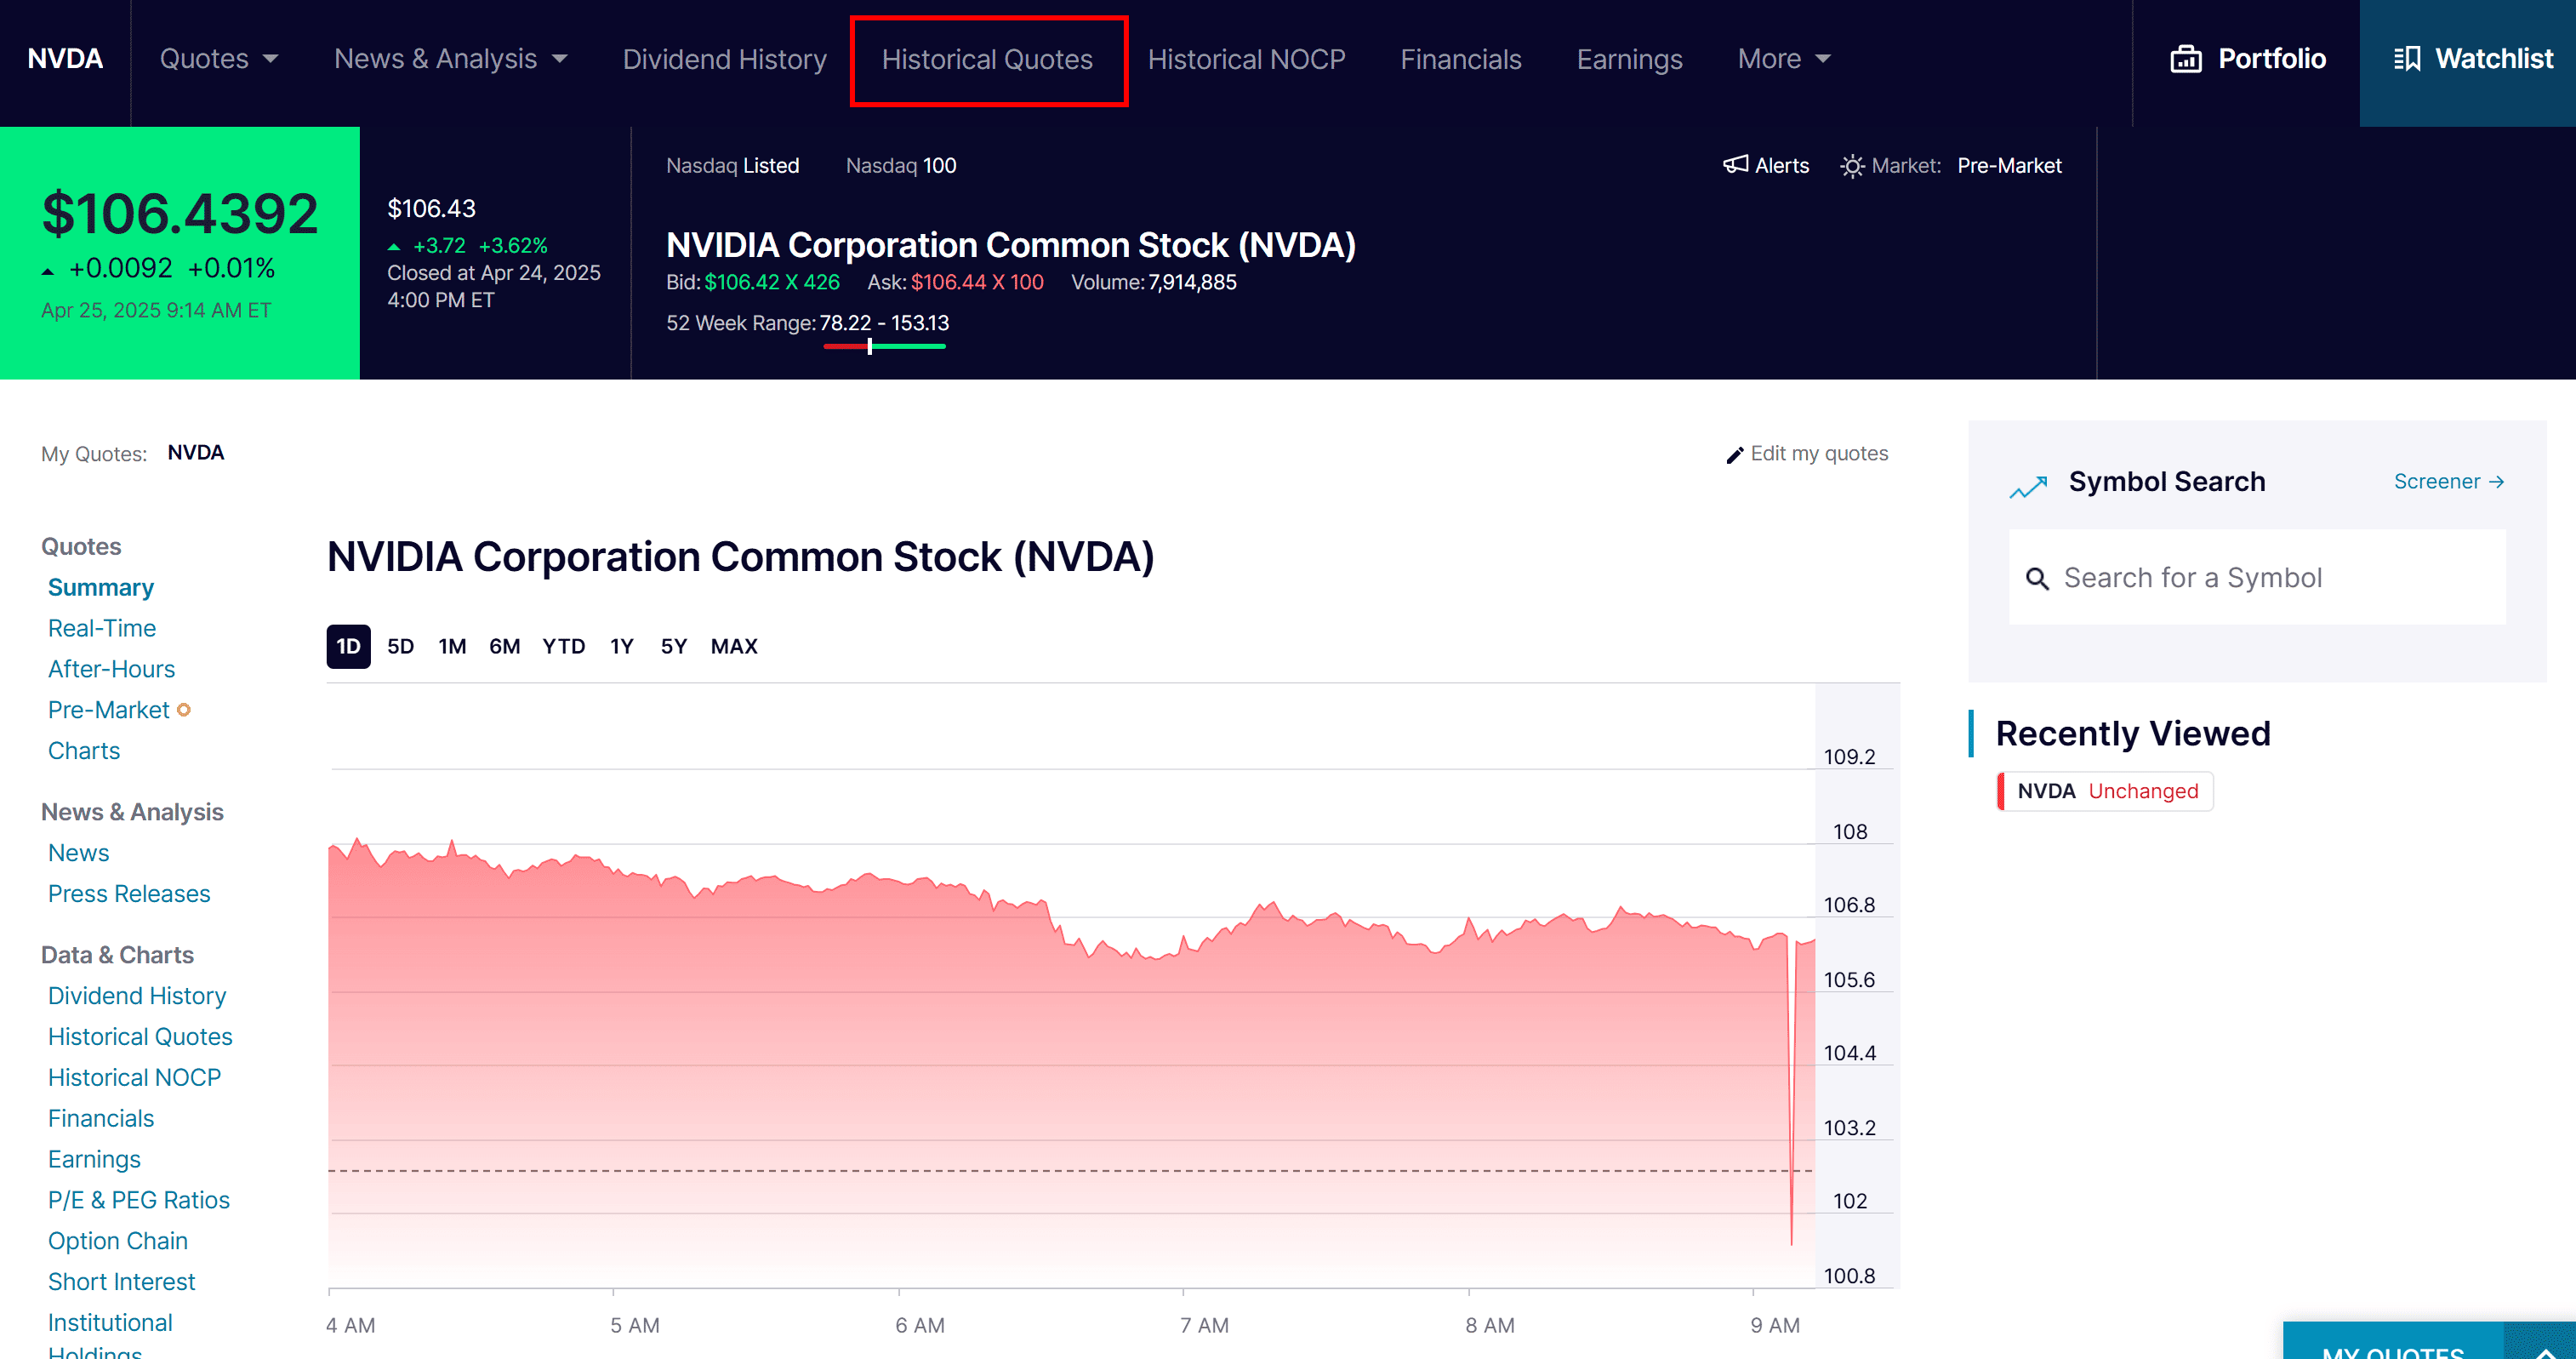Click the Market status sun icon
This screenshot has width=2576, height=1359.
(1852, 166)
